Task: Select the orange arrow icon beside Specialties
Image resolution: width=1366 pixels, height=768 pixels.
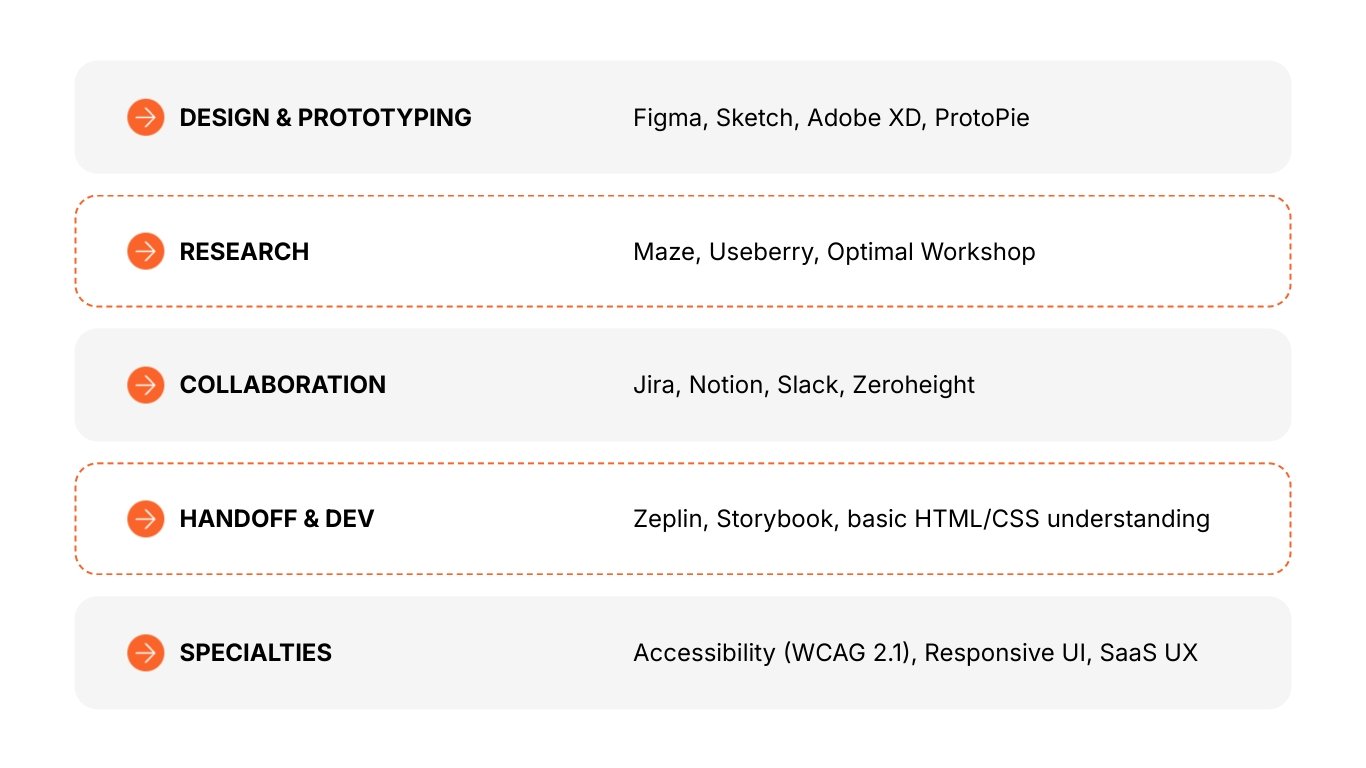Action: click(146, 653)
